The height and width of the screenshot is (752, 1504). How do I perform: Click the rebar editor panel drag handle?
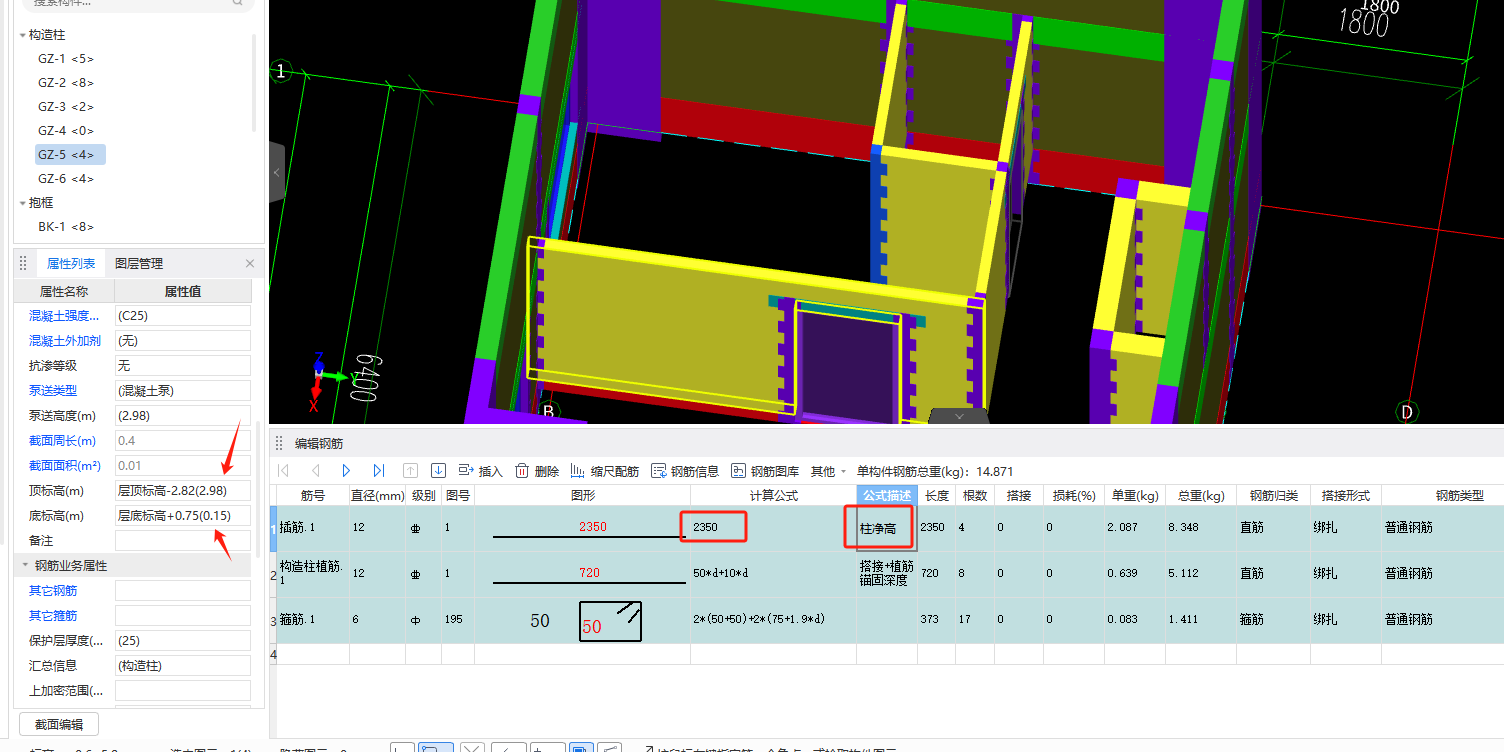point(280,443)
